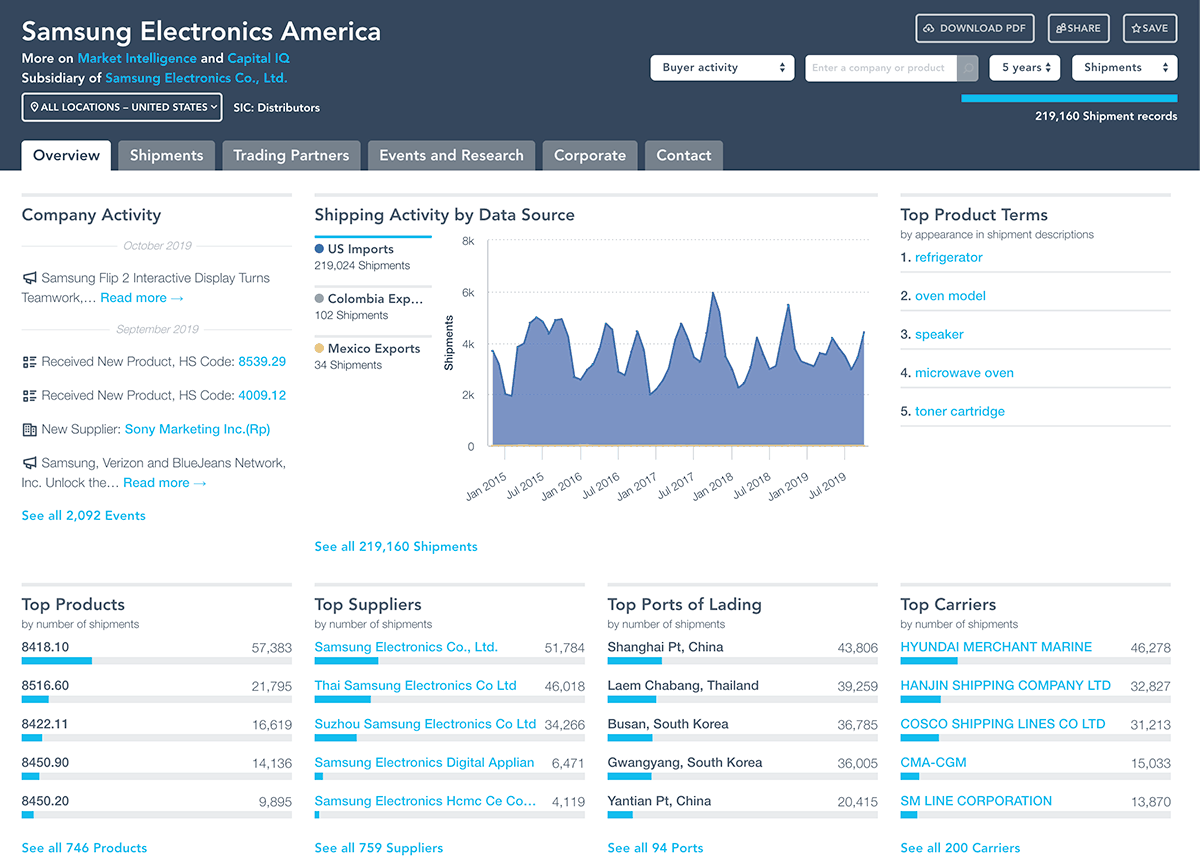Open the Buyer activity dropdown
The height and width of the screenshot is (868, 1200).
pos(722,68)
